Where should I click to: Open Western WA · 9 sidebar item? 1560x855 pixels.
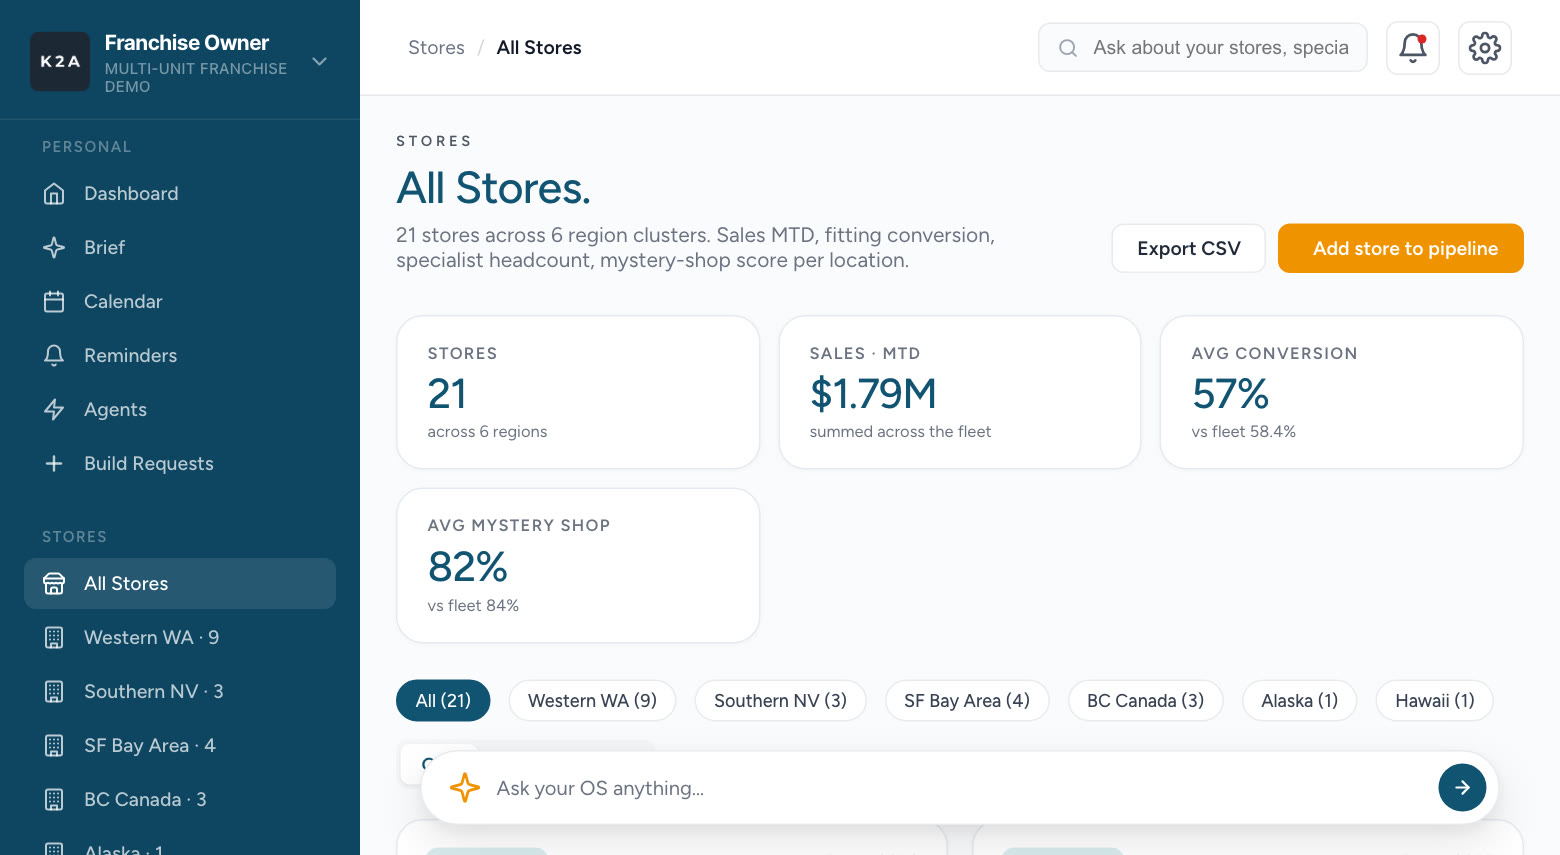coord(180,638)
